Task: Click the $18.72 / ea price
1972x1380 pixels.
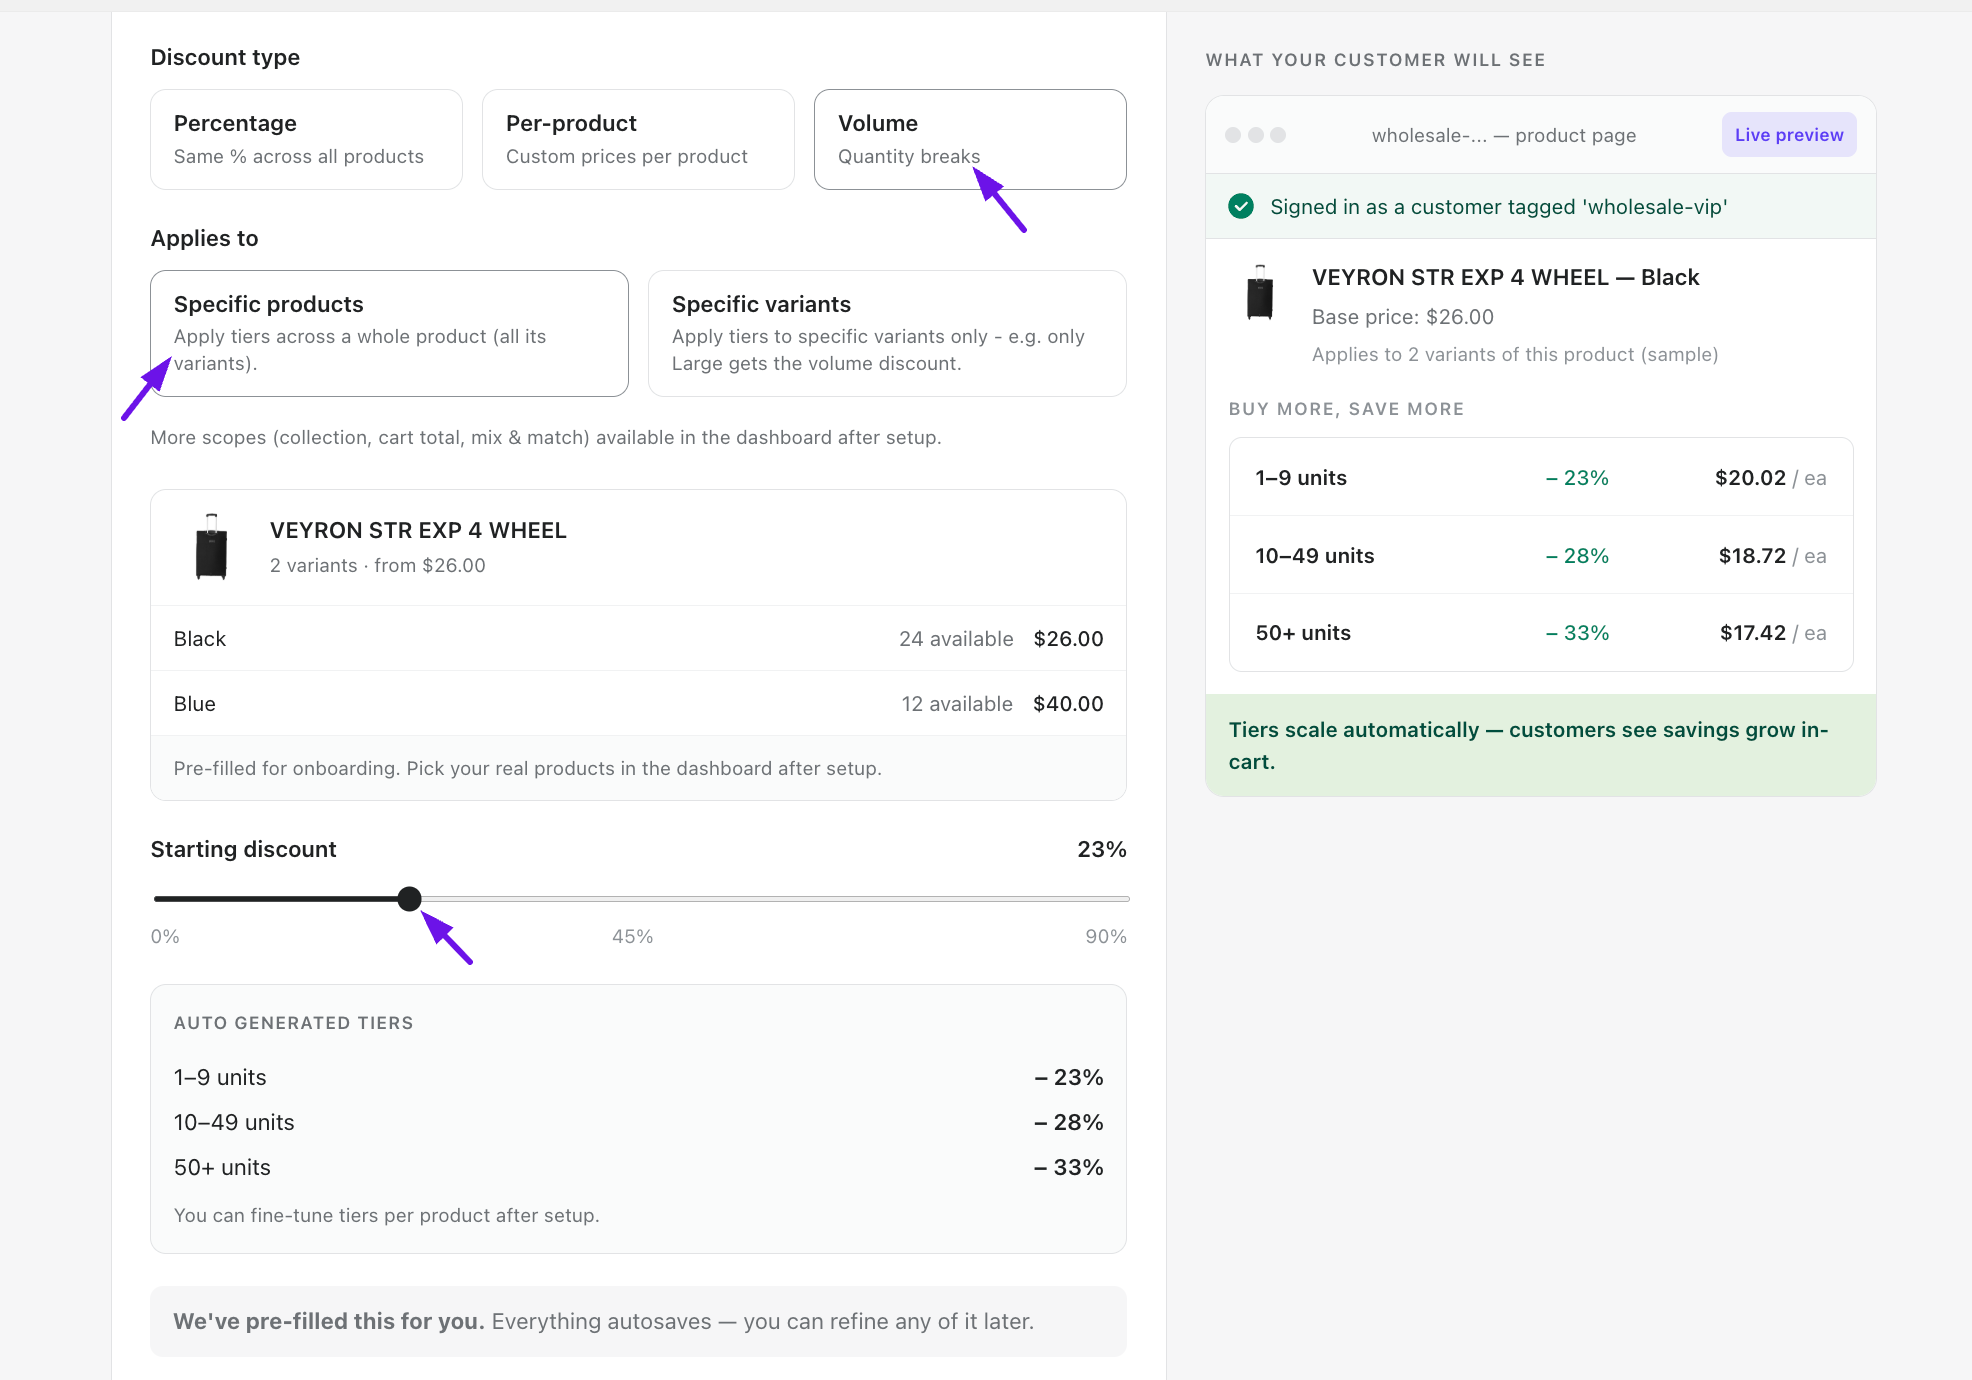Action: [x=1772, y=555]
